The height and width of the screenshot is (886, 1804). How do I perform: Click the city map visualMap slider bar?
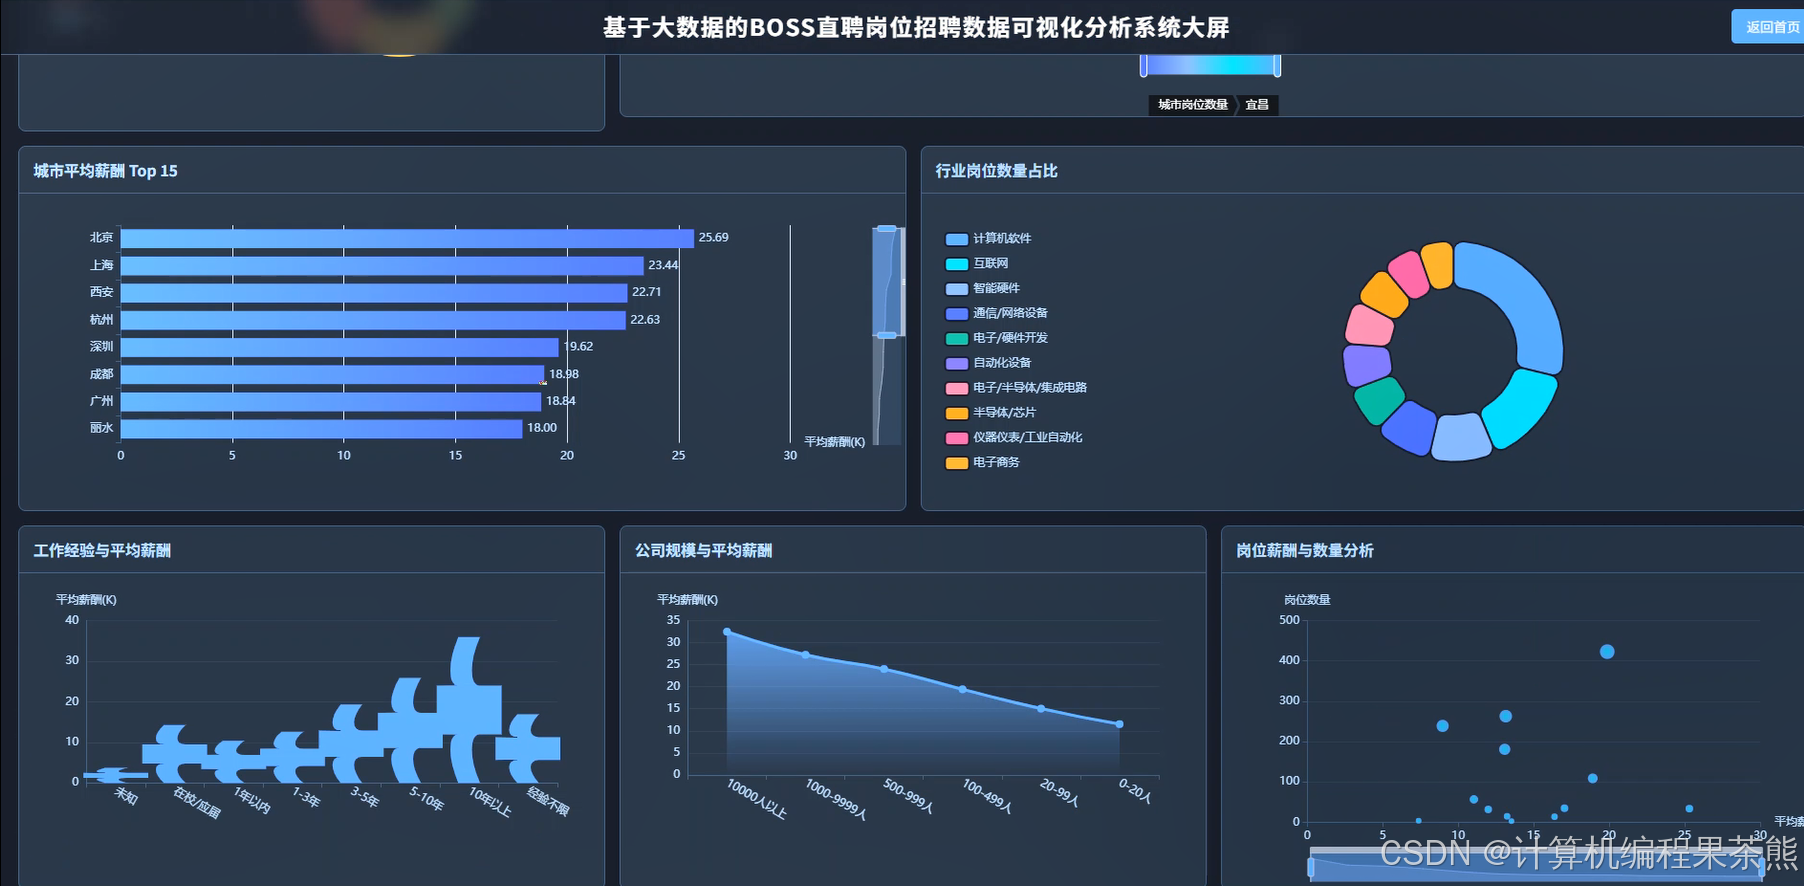tap(1210, 65)
